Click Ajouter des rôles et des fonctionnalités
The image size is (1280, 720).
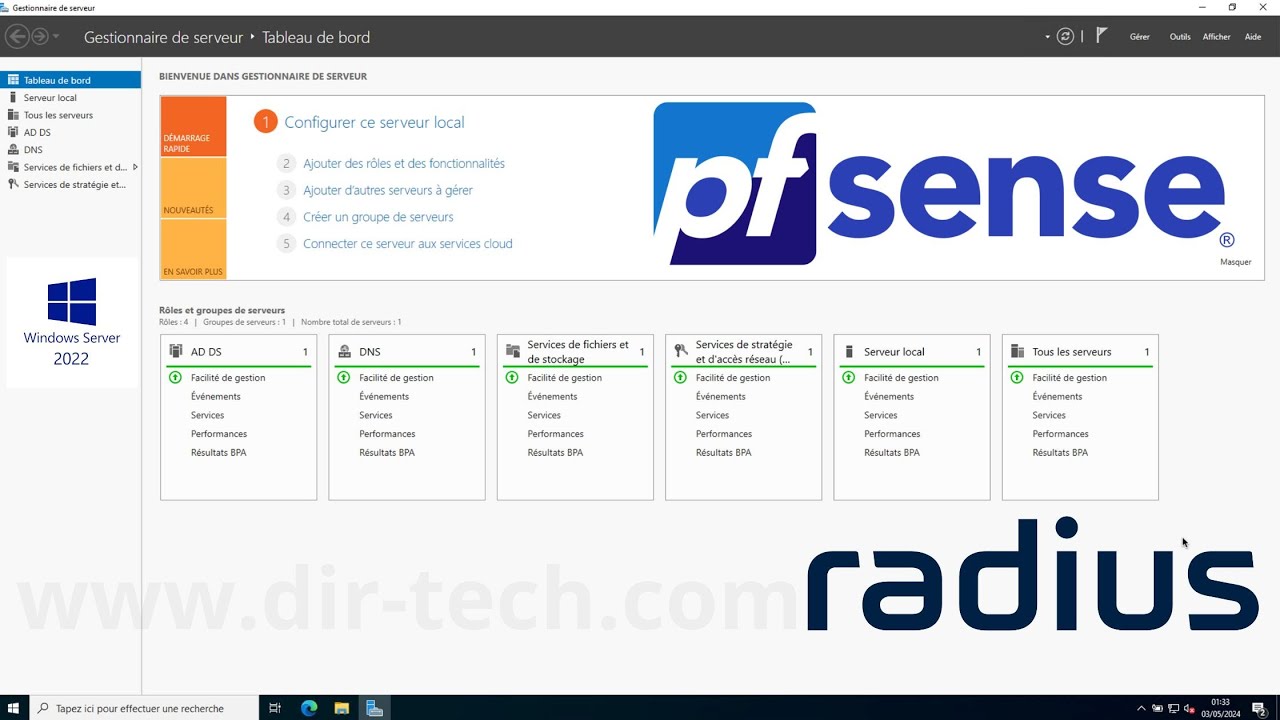[x=404, y=163]
